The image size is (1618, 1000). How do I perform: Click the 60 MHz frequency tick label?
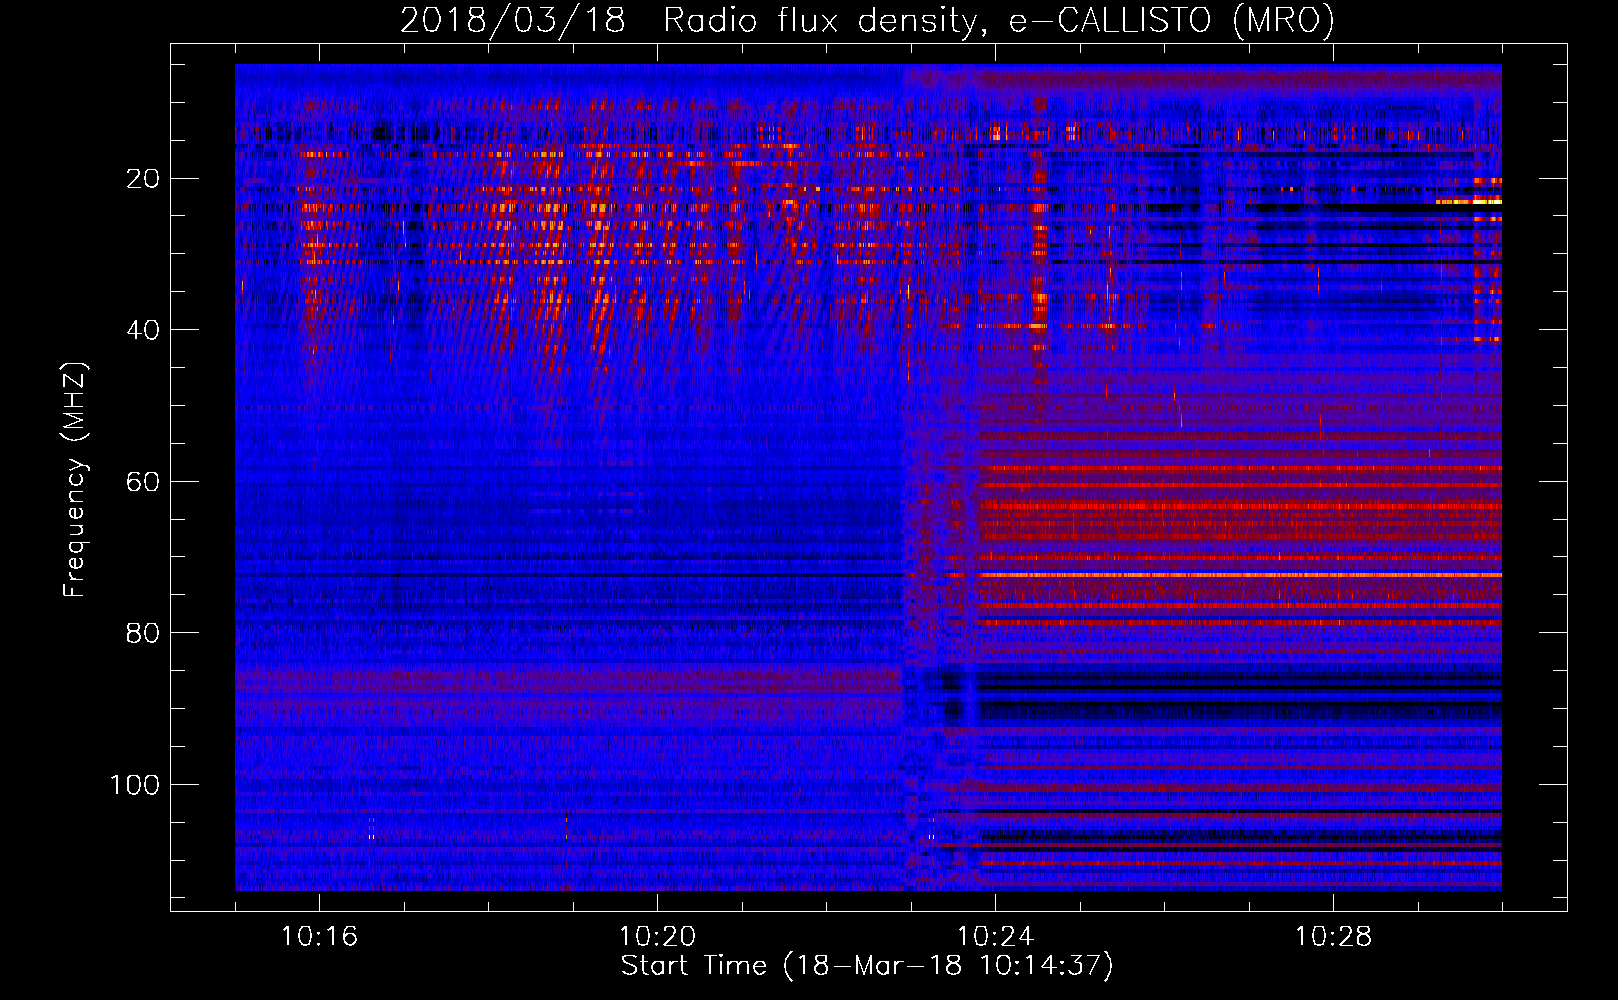(x=143, y=482)
